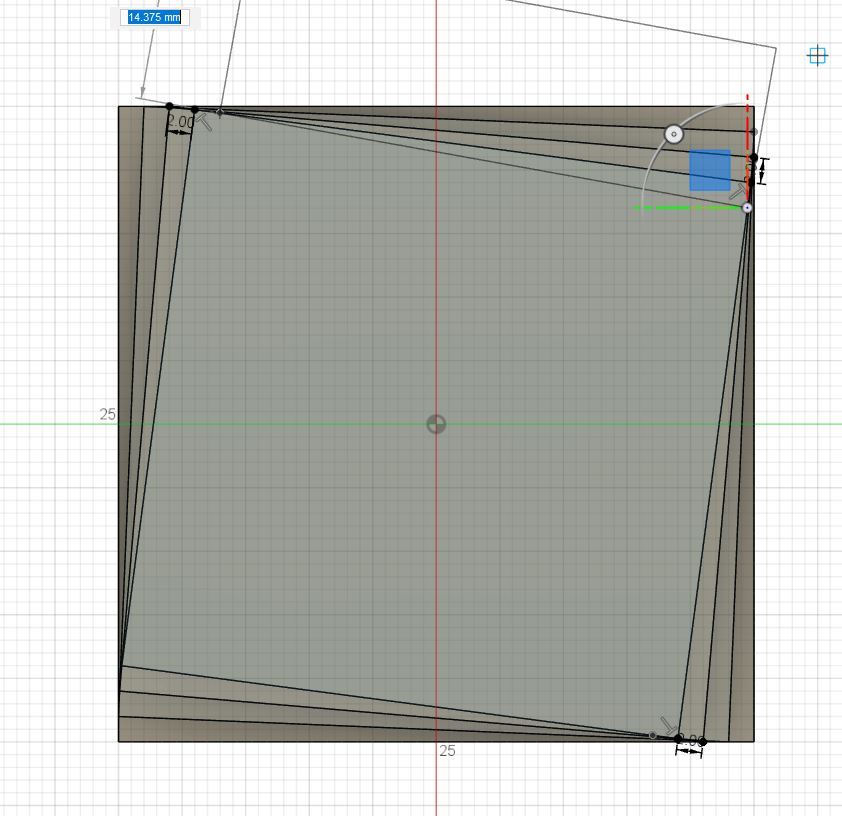Click the blue square drag manipulator
Screen dimensions: 842x816
(x=710, y=169)
